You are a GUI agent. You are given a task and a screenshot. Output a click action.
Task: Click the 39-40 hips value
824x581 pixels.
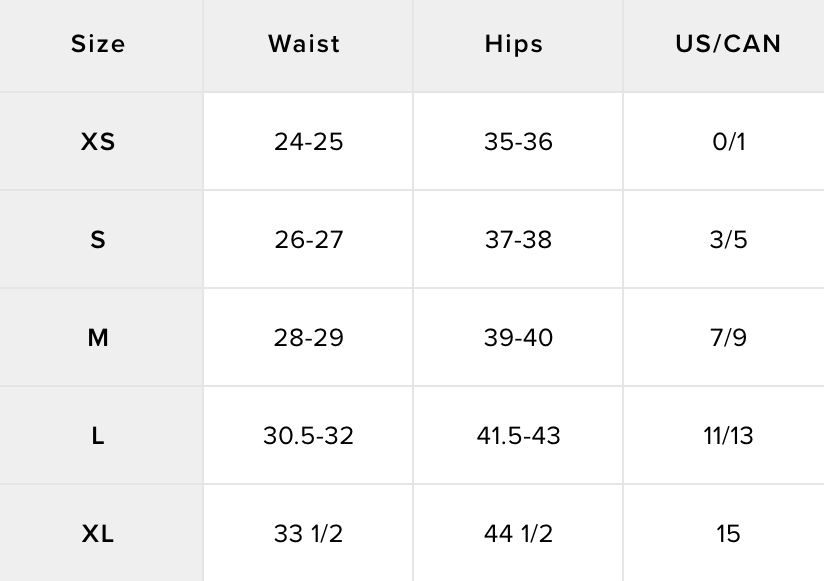point(518,338)
